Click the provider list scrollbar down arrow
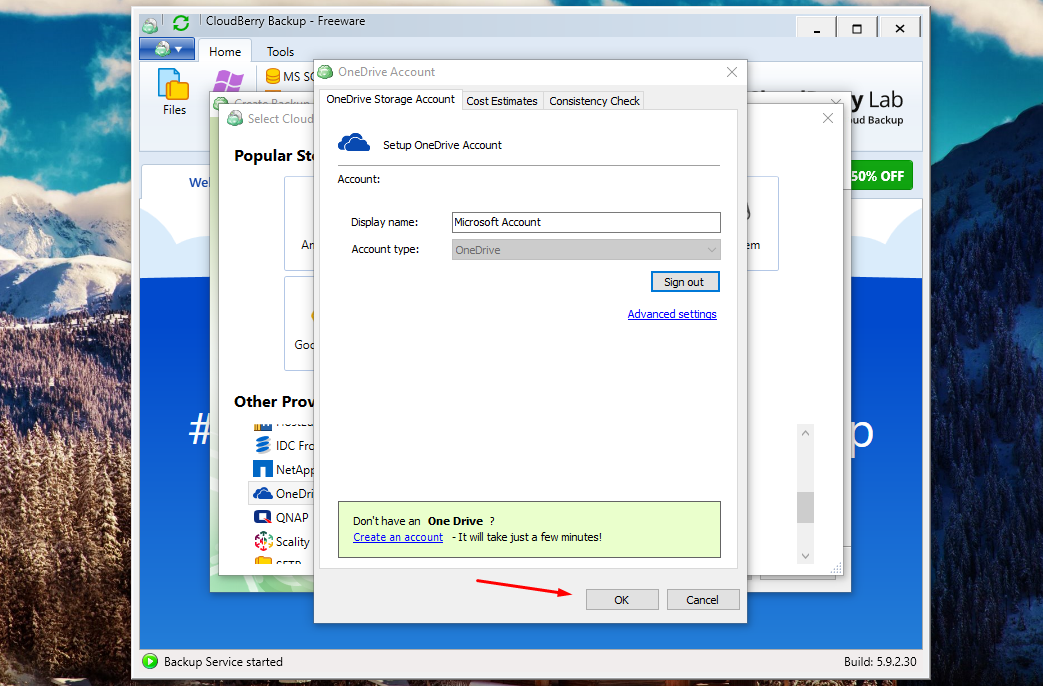 tap(805, 556)
